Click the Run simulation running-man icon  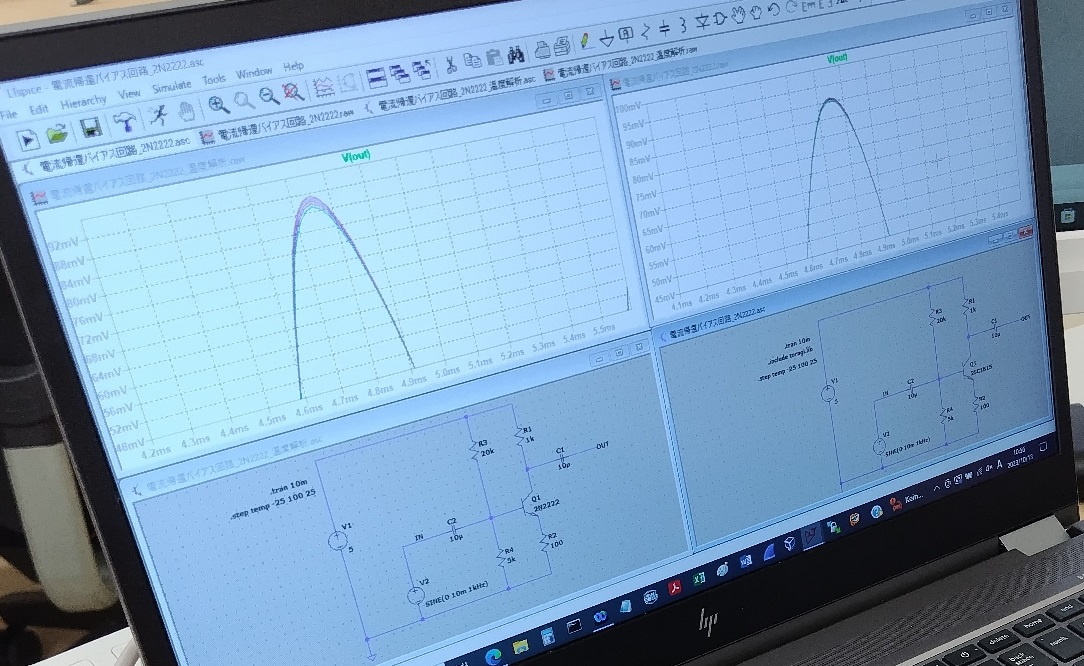tap(158, 115)
